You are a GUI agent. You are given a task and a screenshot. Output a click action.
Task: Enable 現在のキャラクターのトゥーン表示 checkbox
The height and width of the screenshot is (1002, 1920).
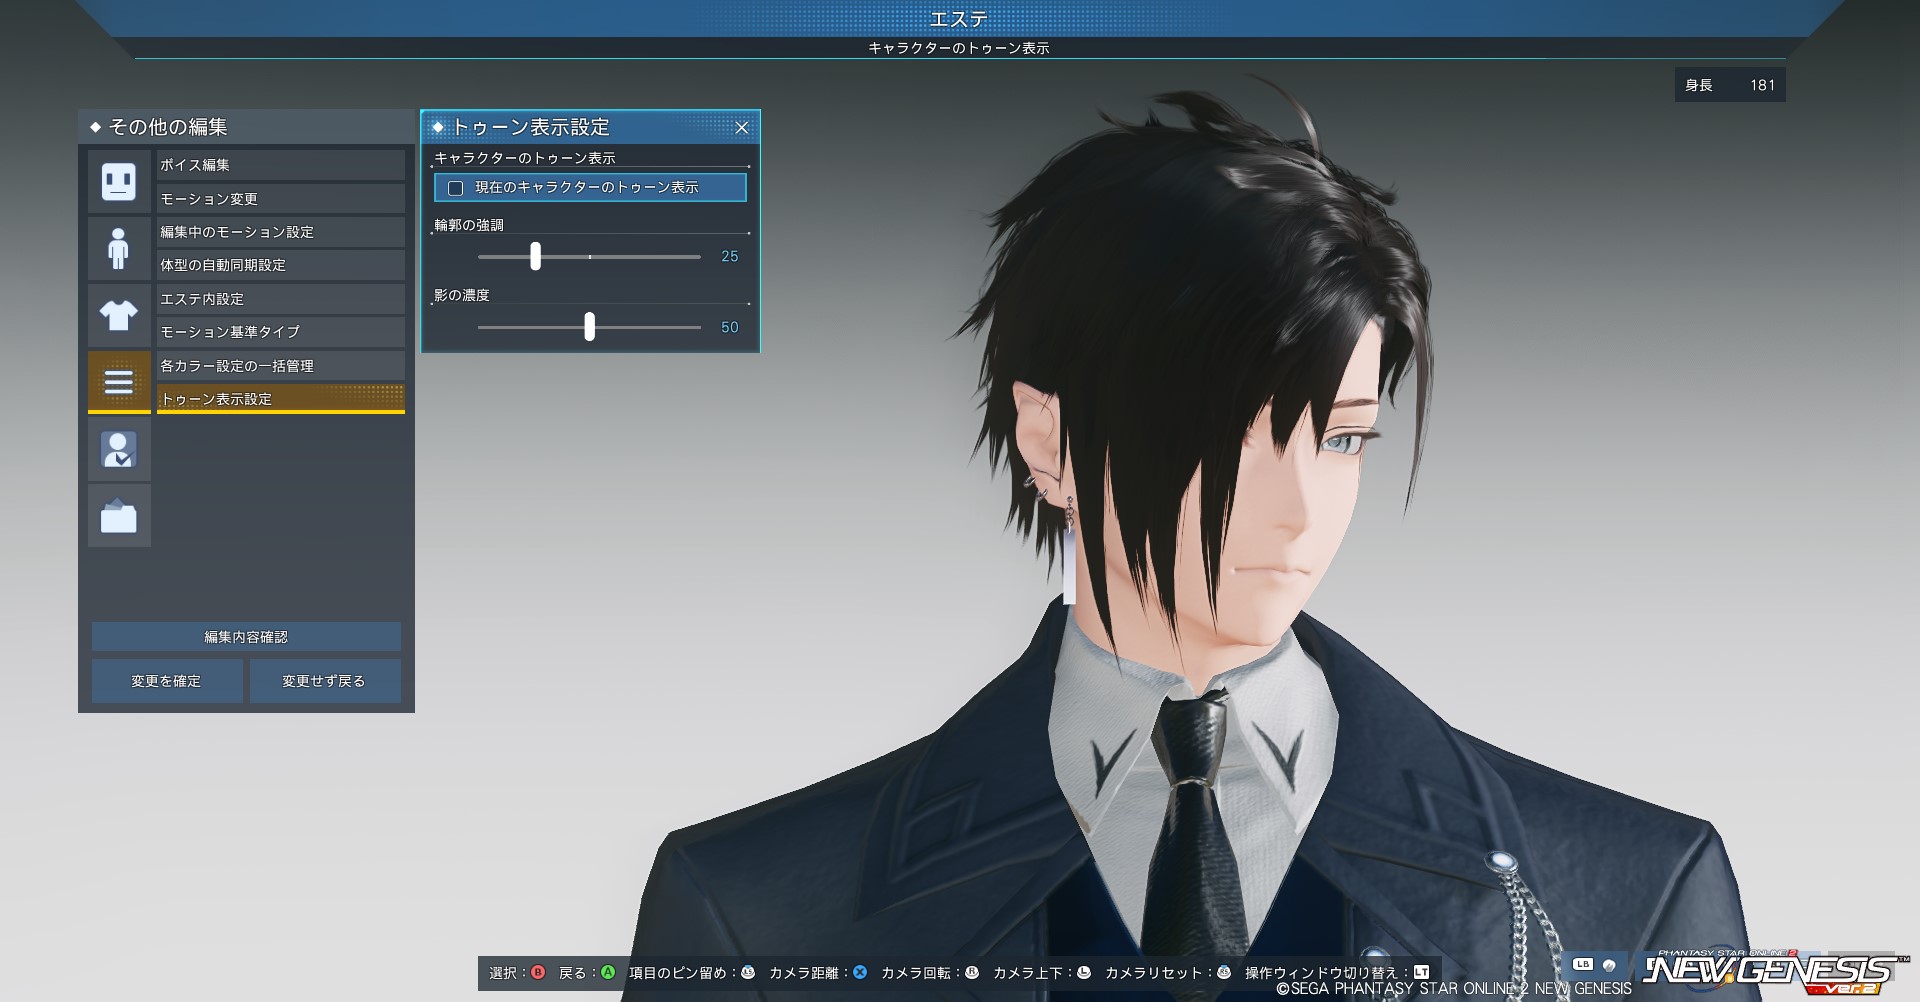[456, 188]
